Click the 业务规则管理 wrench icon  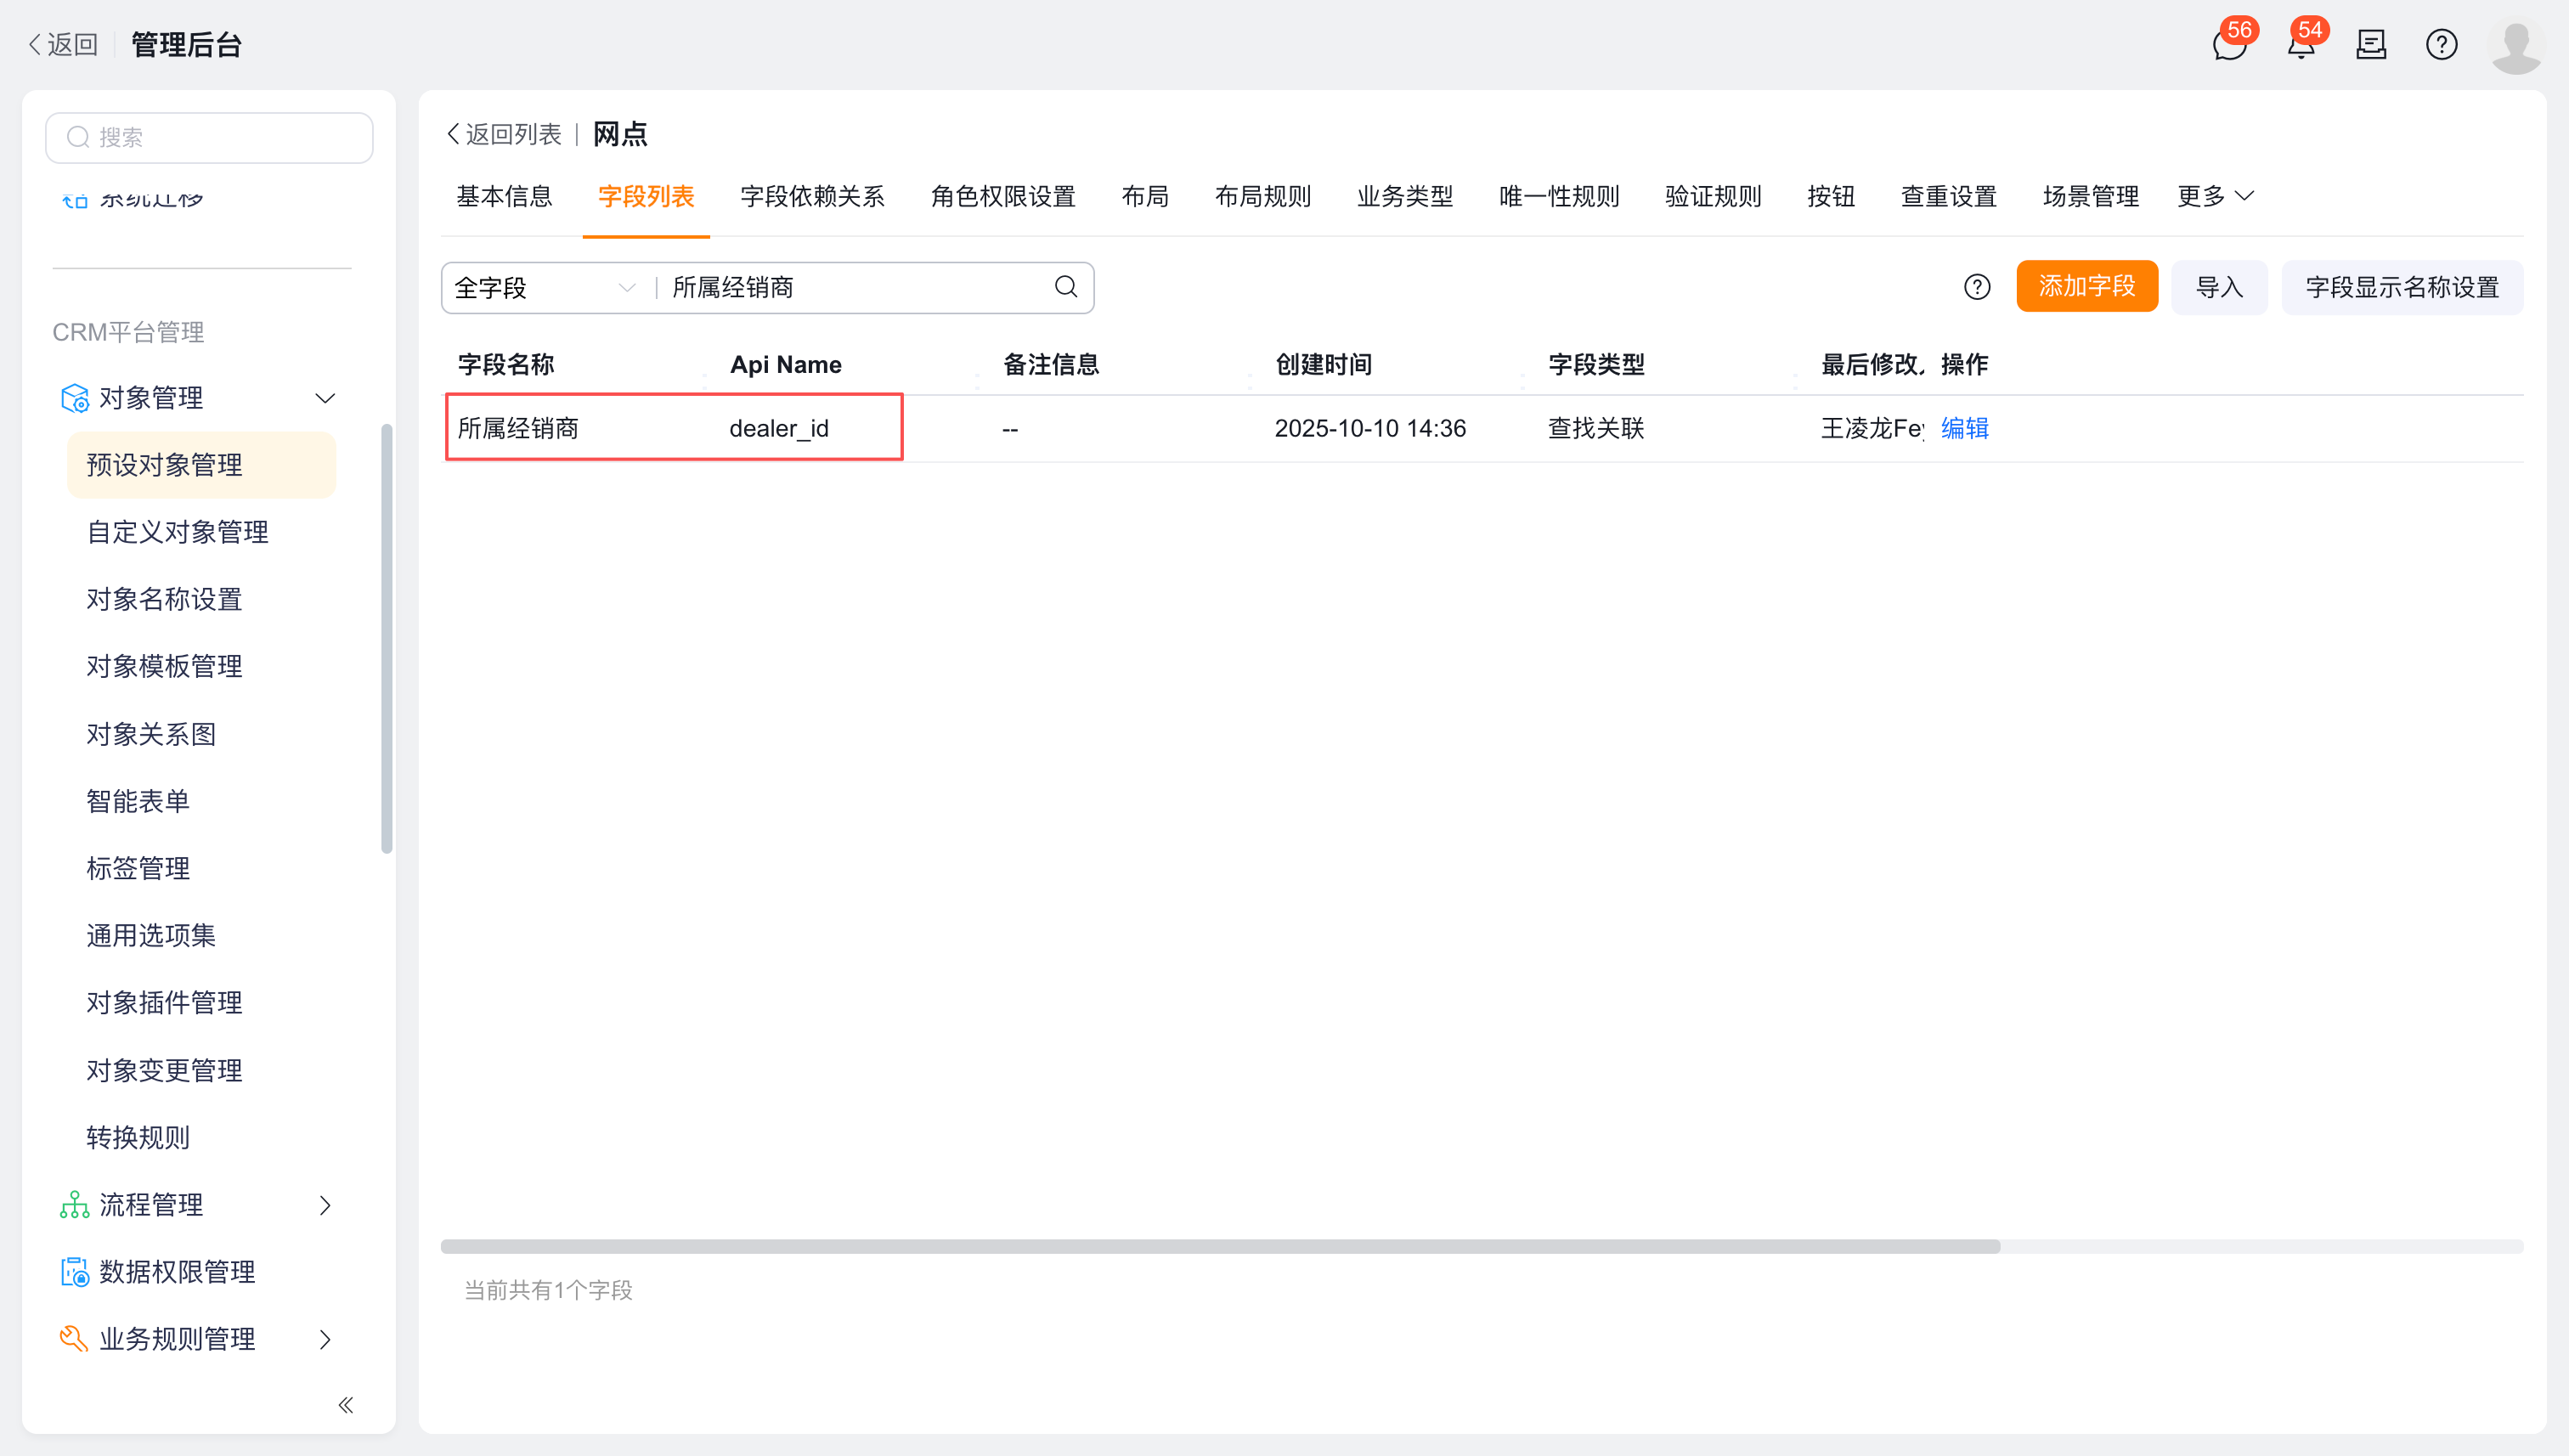(x=75, y=1339)
